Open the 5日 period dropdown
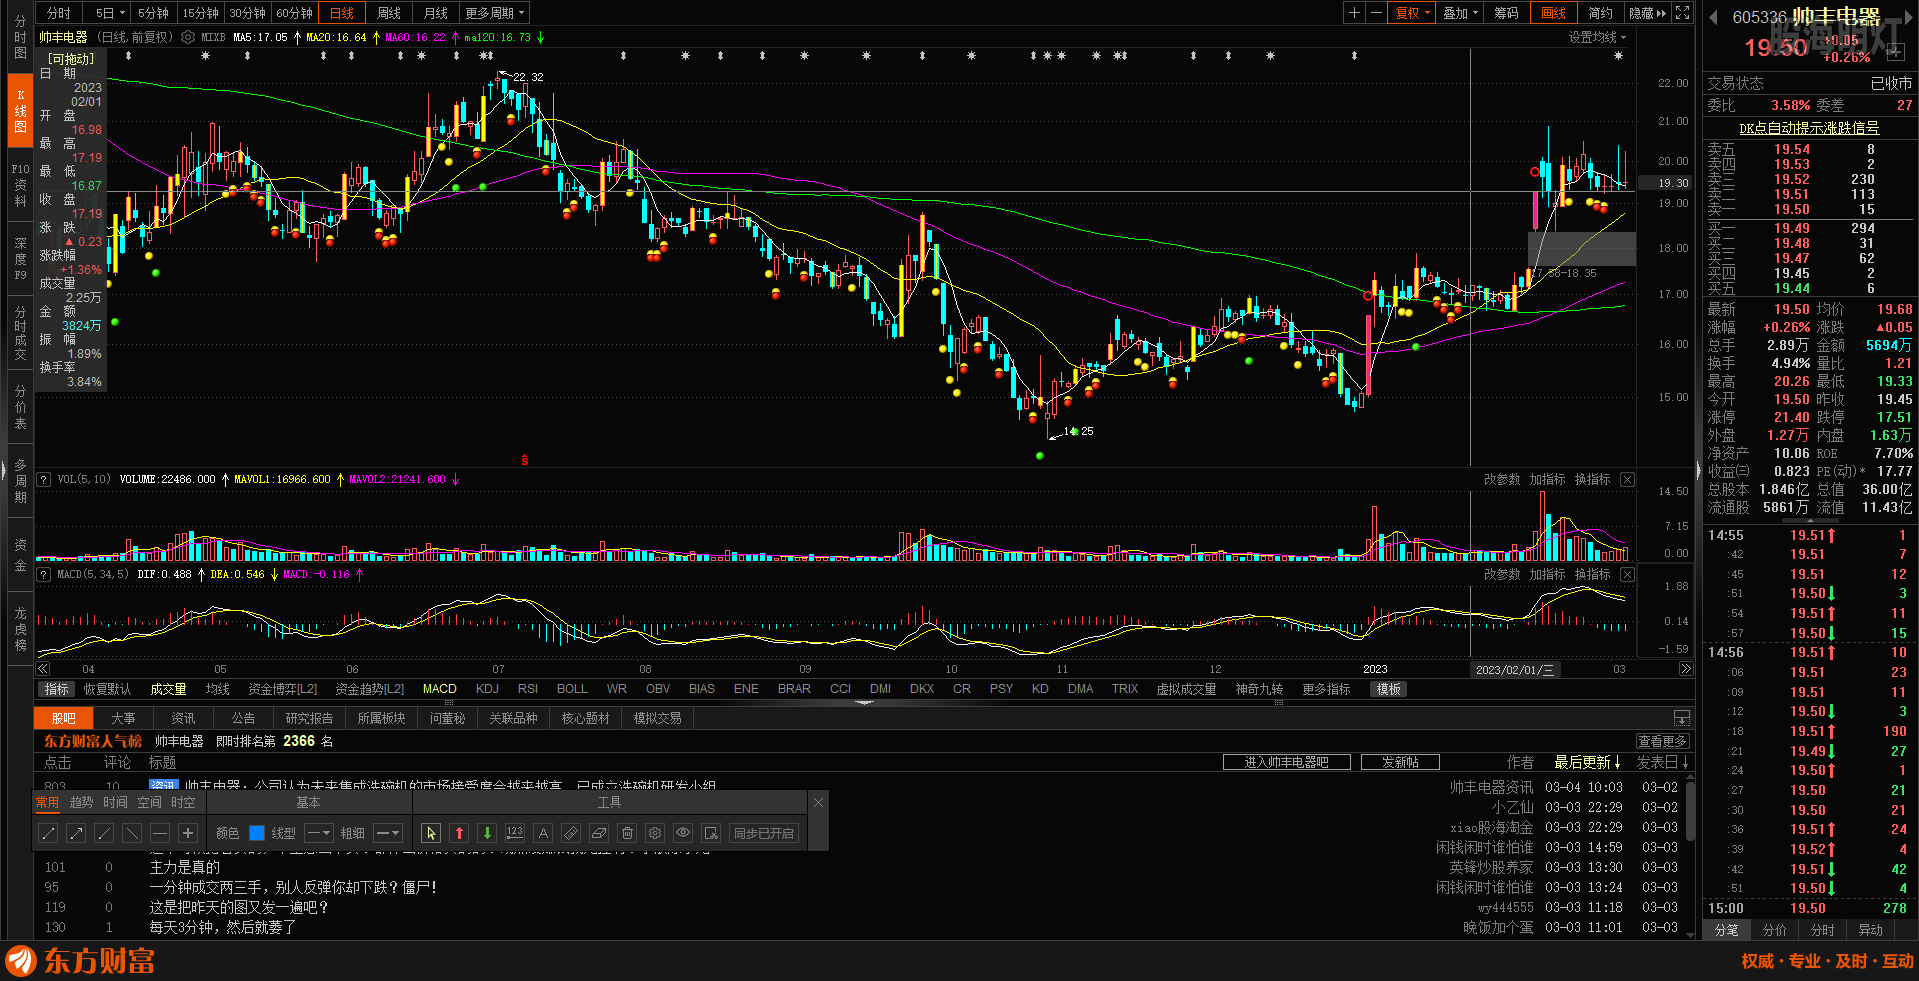The height and width of the screenshot is (981, 1919). click(x=110, y=13)
